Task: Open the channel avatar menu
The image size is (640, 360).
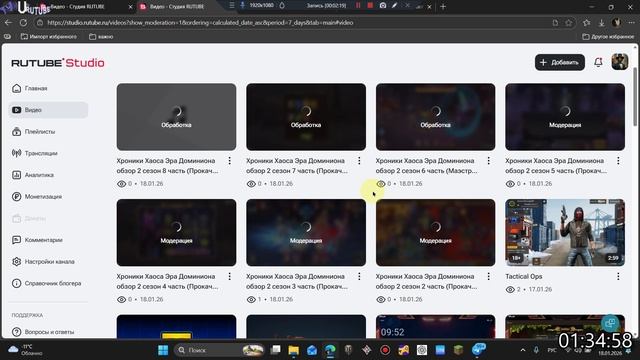Action: pos(620,62)
